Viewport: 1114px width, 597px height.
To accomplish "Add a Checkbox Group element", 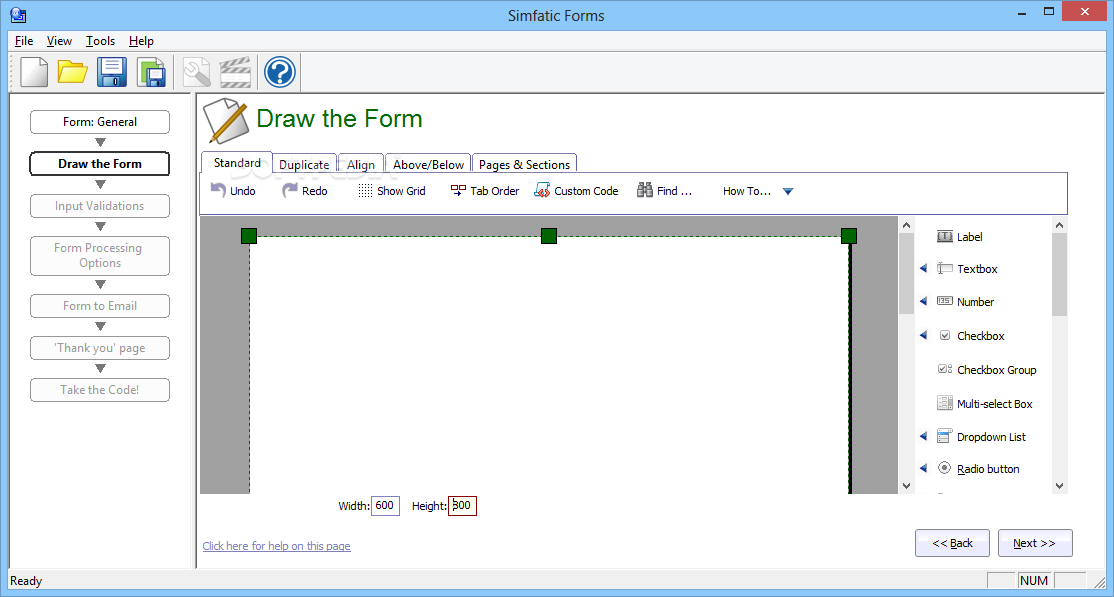I will tap(986, 370).
